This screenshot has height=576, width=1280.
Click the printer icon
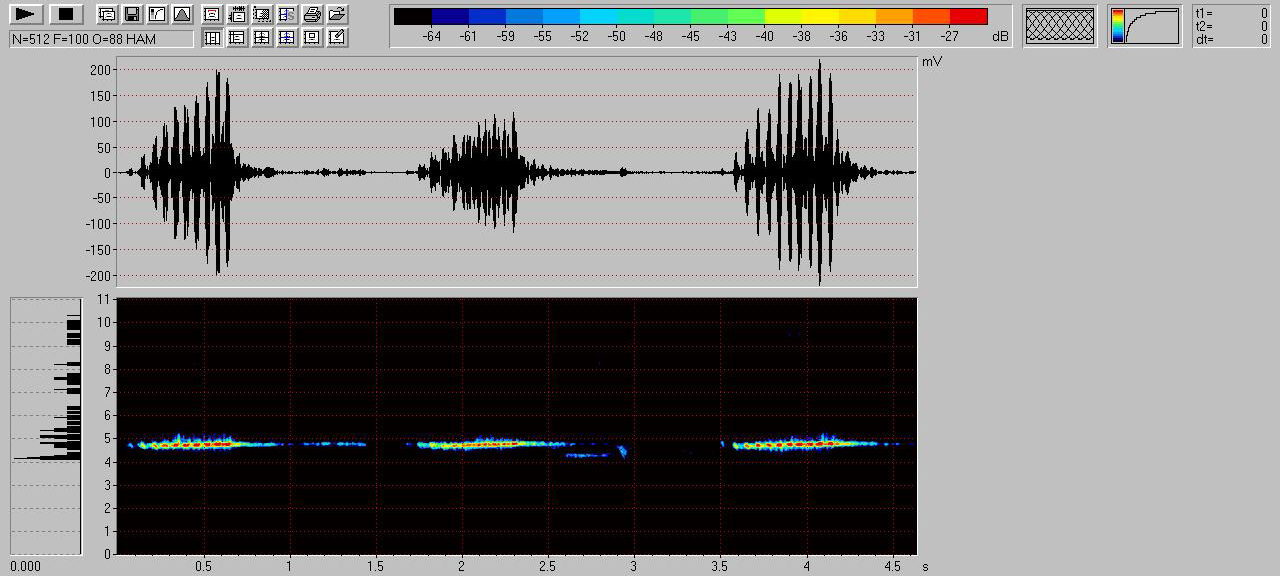click(312, 14)
